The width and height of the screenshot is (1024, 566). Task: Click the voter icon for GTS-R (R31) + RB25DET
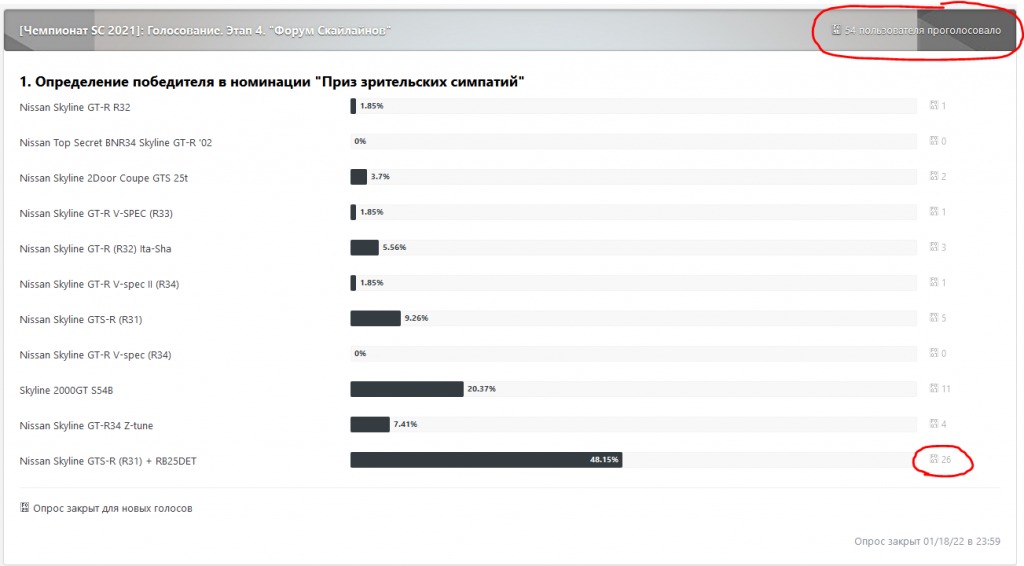934,460
